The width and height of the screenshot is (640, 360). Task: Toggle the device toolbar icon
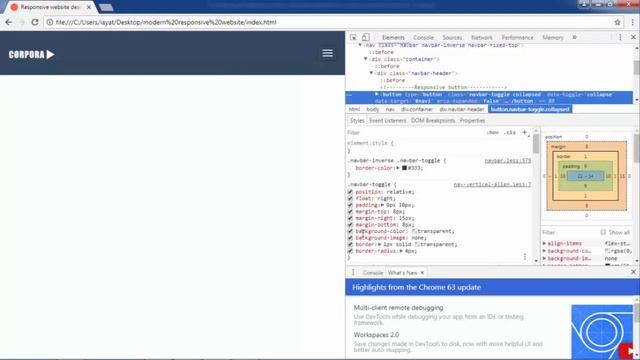click(365, 37)
